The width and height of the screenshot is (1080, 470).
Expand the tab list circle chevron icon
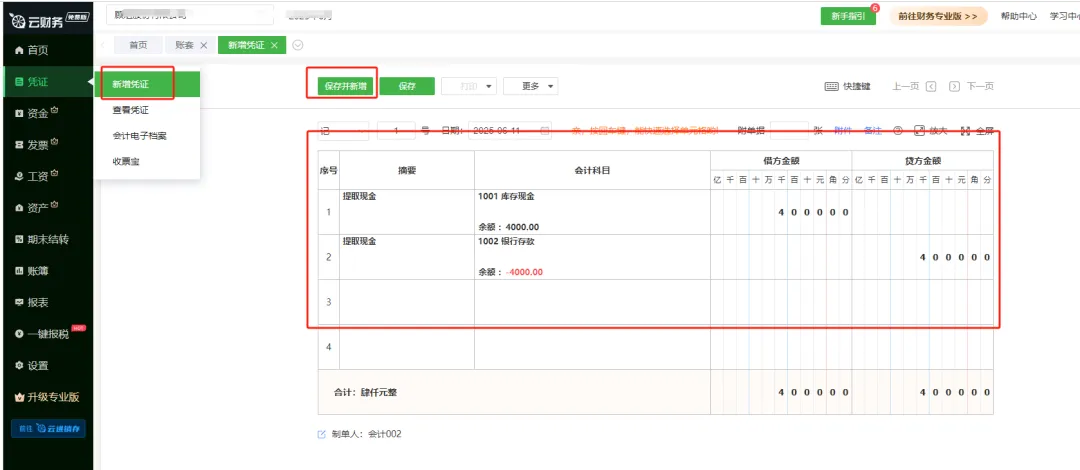(x=298, y=45)
